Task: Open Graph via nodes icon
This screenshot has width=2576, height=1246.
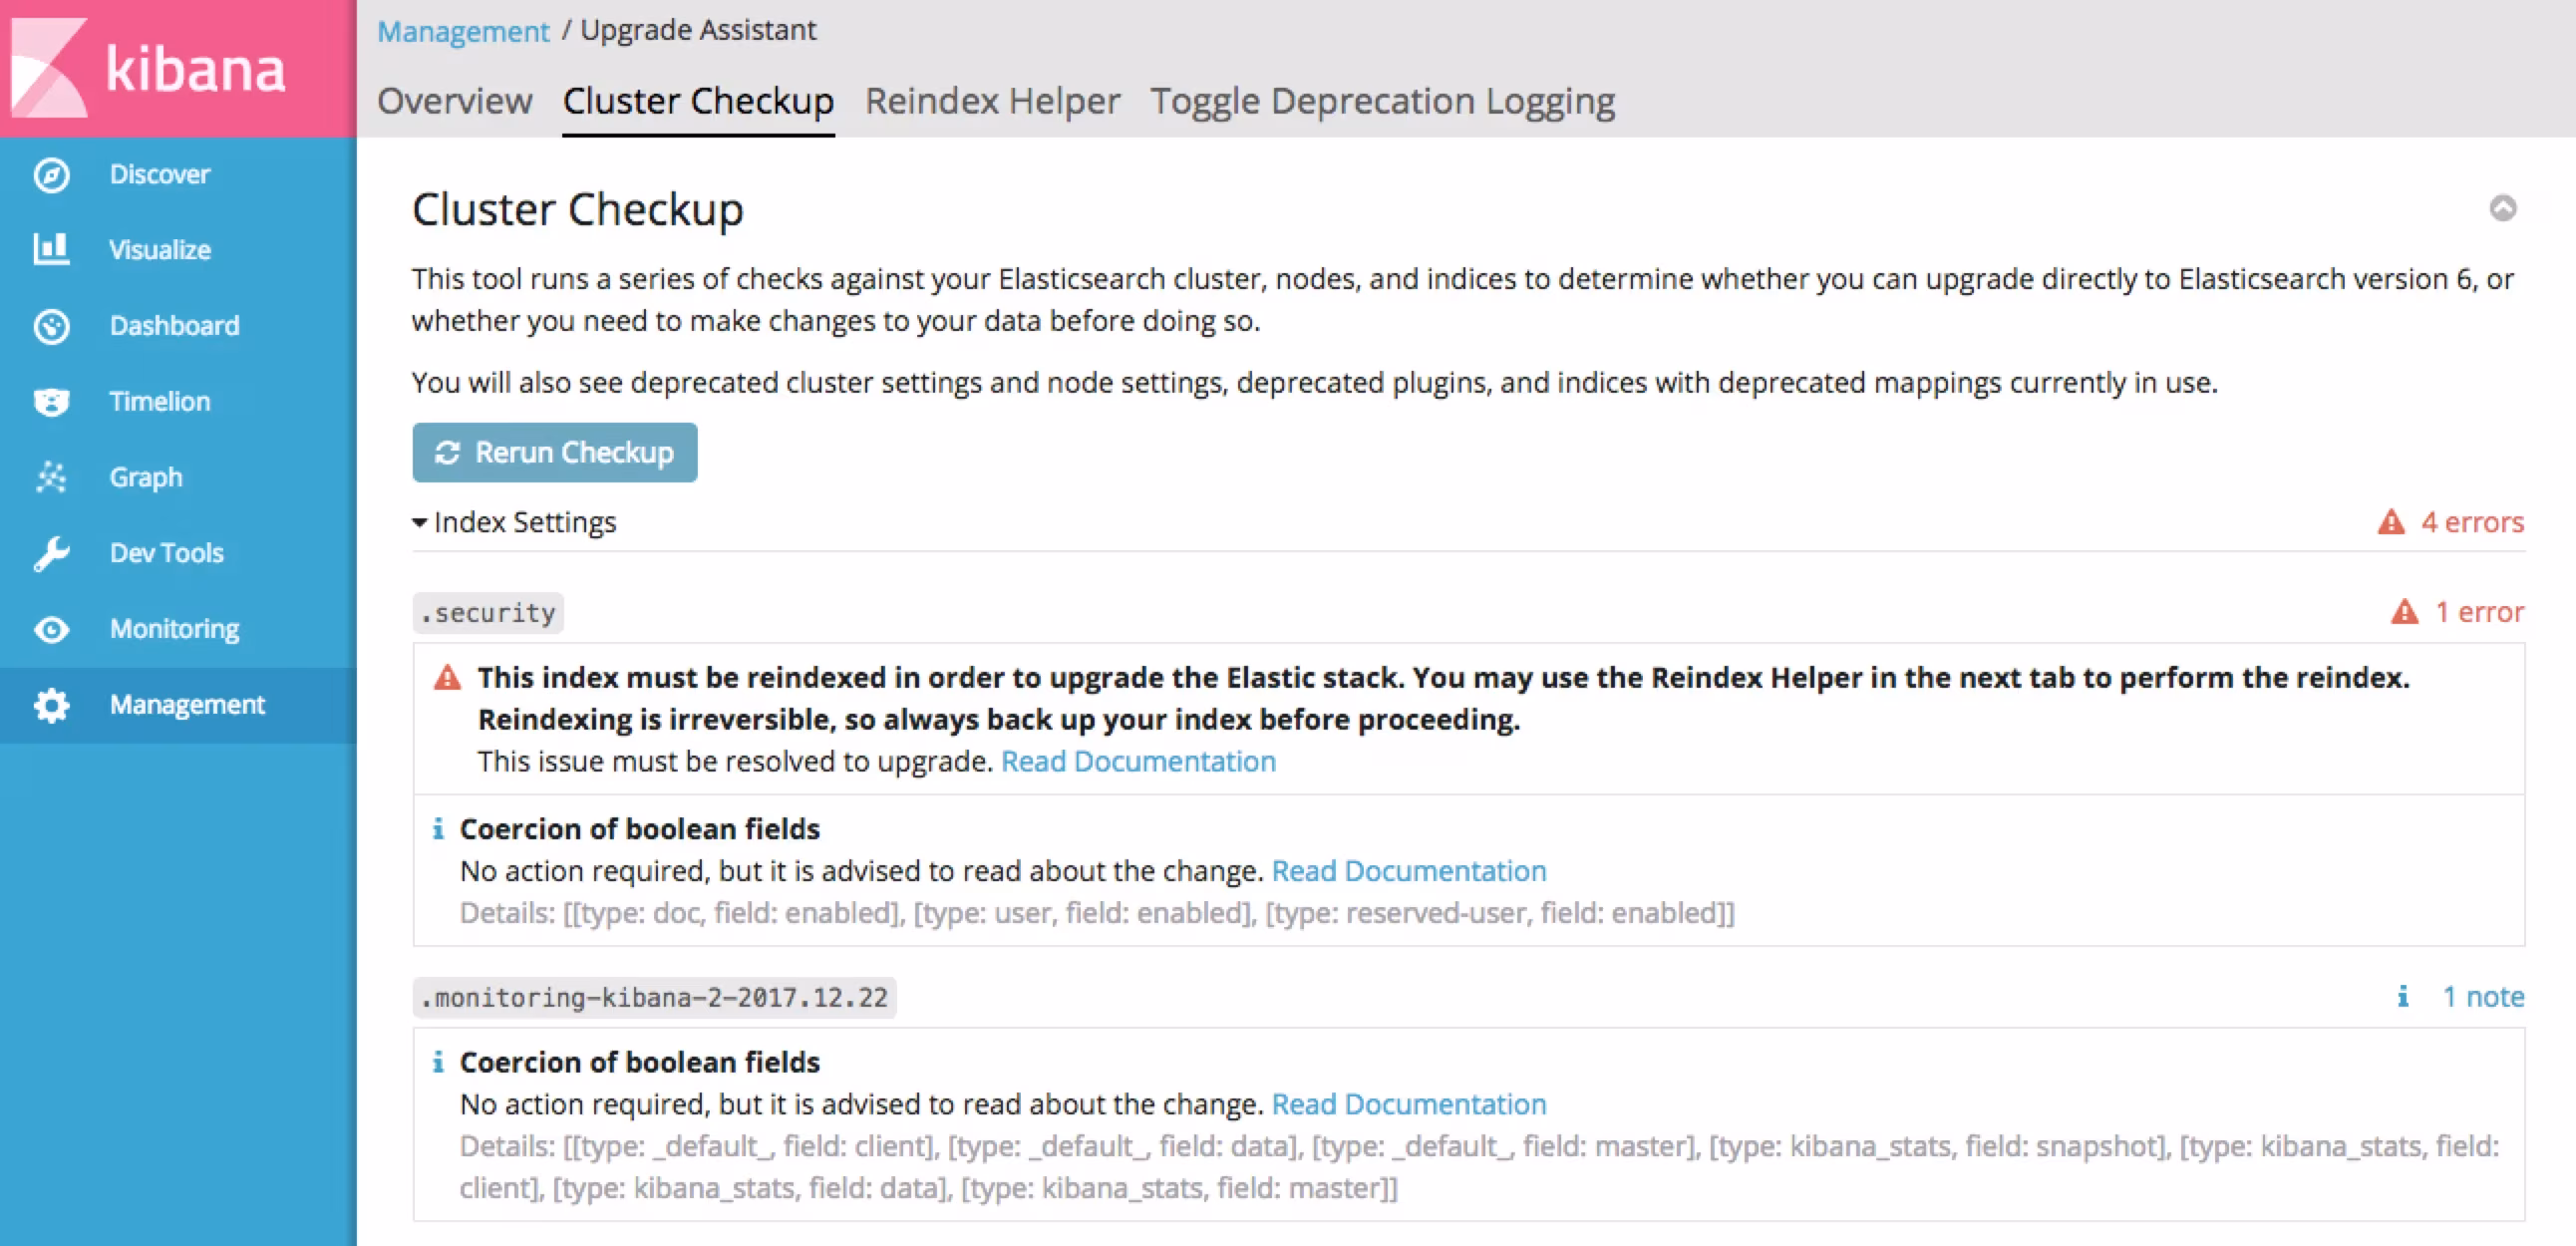Action: pyautogui.click(x=51, y=477)
